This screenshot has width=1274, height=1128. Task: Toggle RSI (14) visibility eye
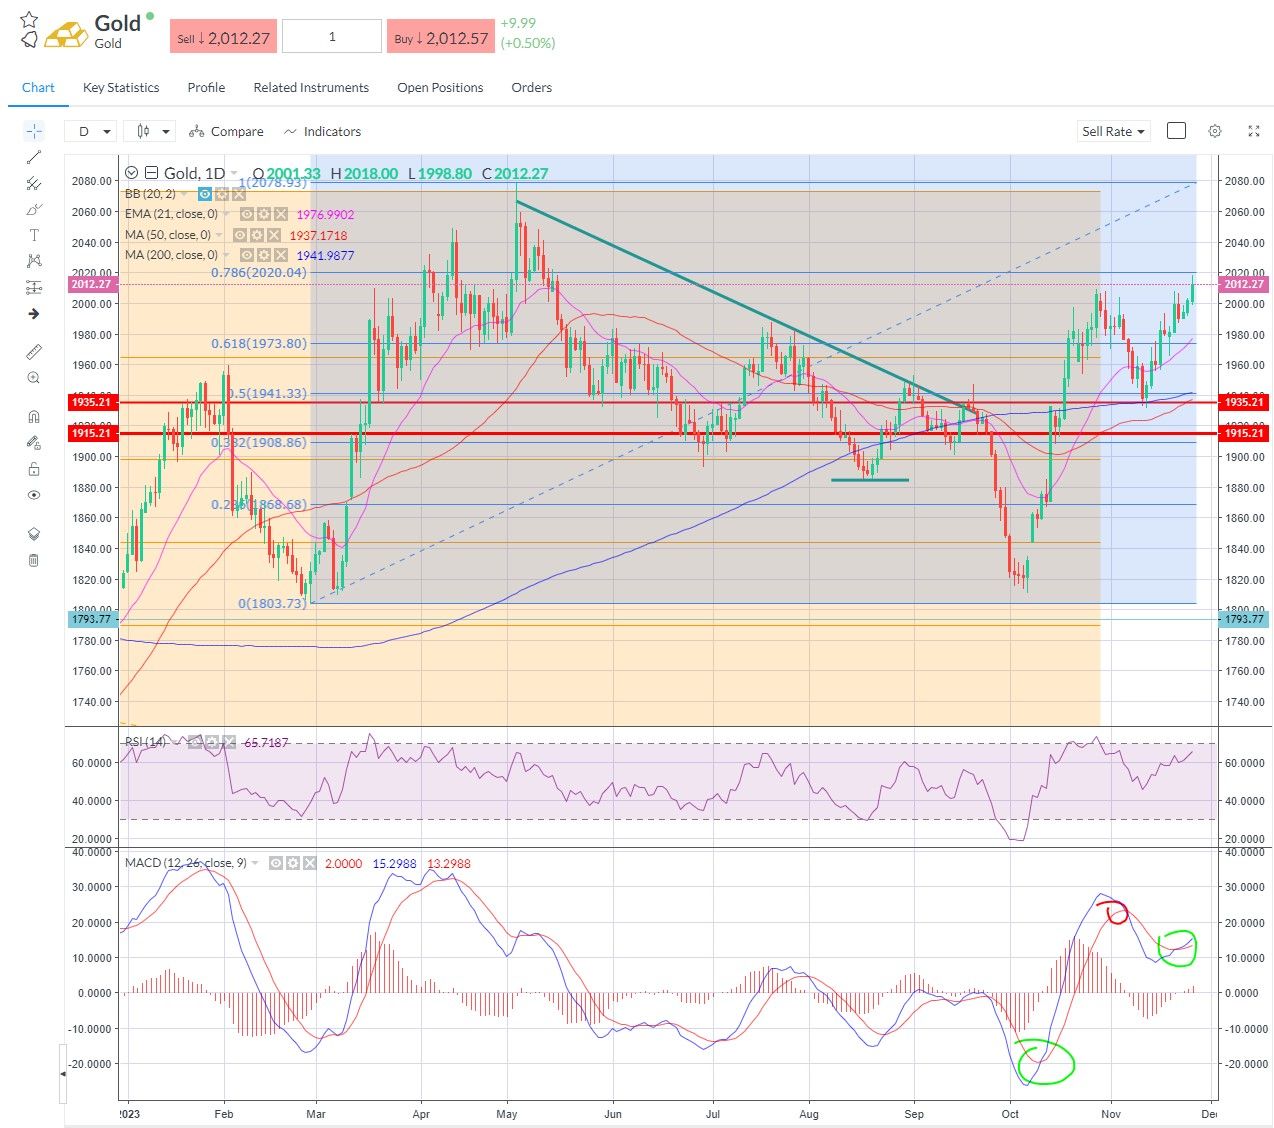[194, 742]
